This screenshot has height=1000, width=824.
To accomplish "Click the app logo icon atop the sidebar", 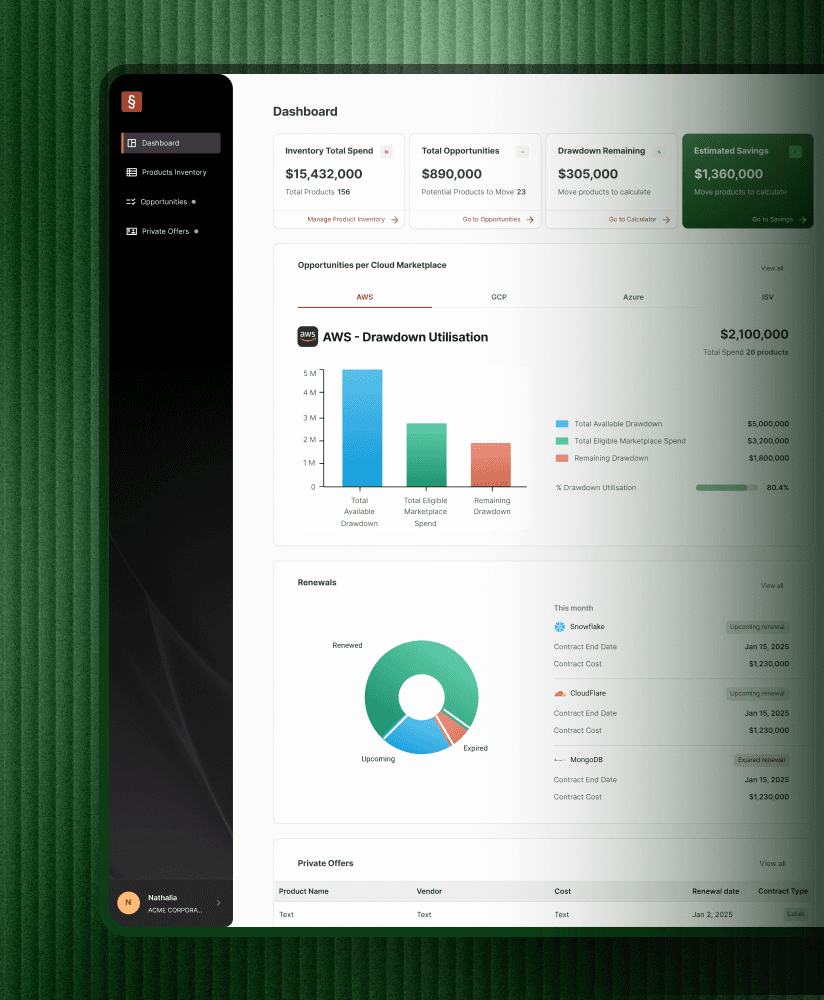I will (x=131, y=101).
